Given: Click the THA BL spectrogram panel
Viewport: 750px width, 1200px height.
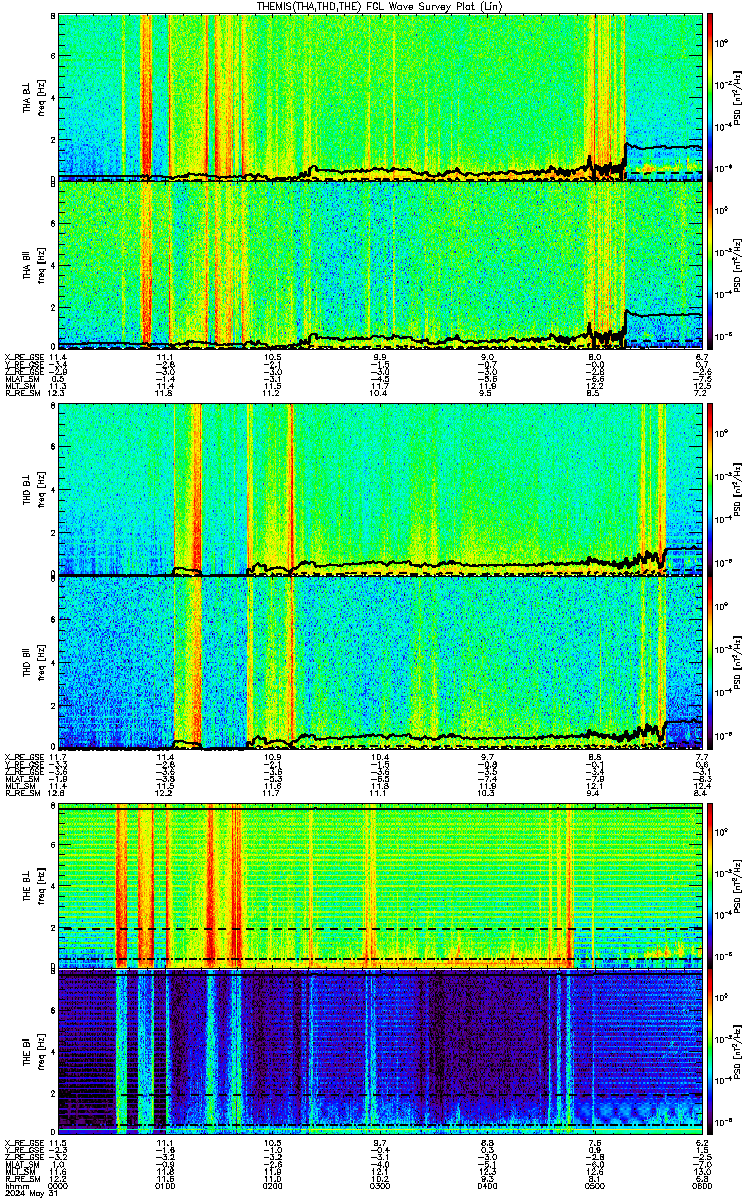Looking at the screenshot, I should tap(381, 97).
